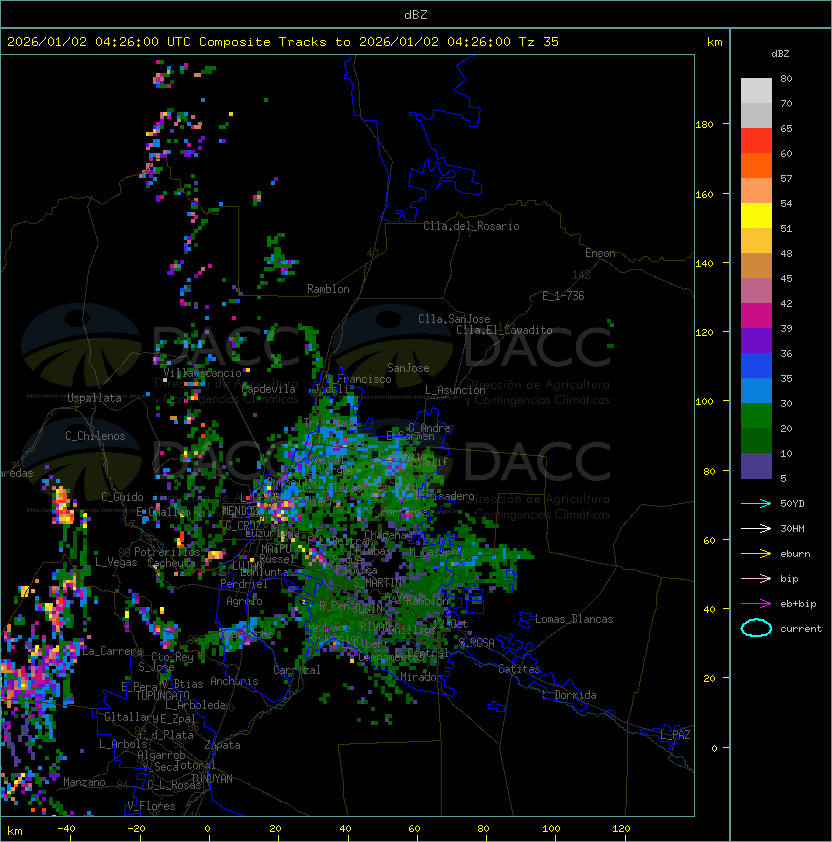Click the 'Cacheuta' map label
The image size is (832, 842).
coord(171,563)
